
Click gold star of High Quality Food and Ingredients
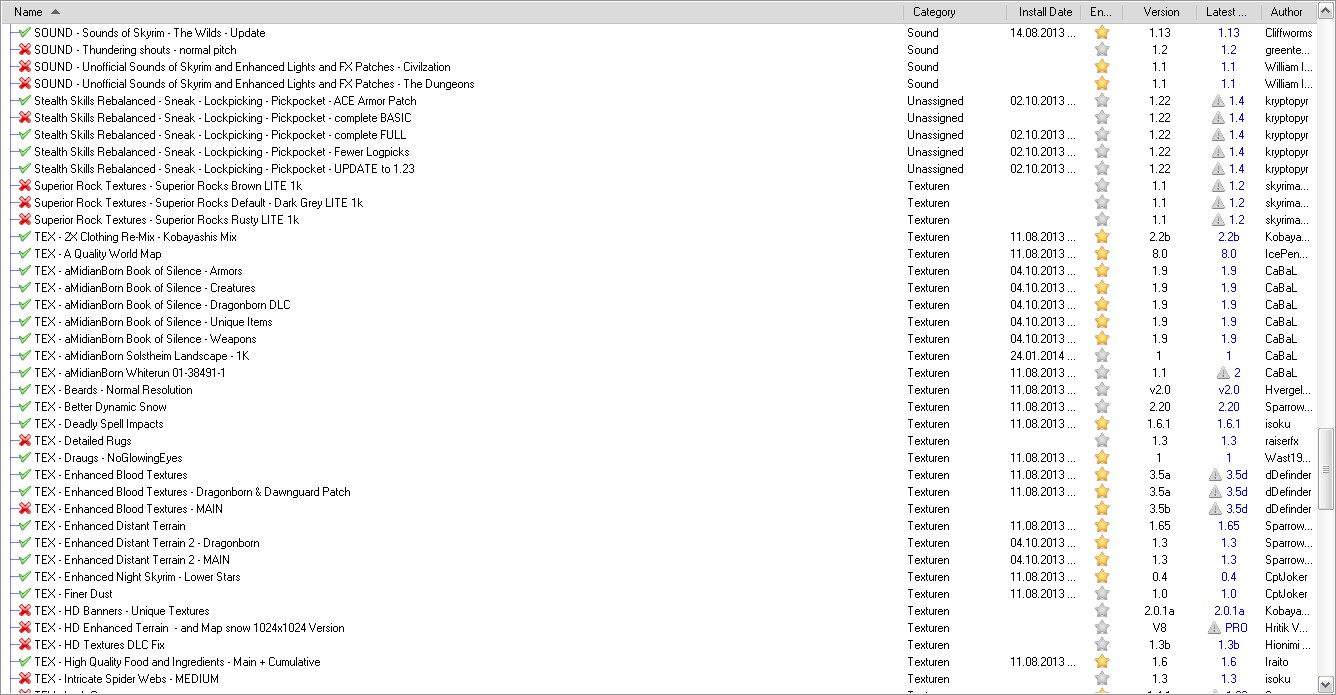[x=1102, y=662]
